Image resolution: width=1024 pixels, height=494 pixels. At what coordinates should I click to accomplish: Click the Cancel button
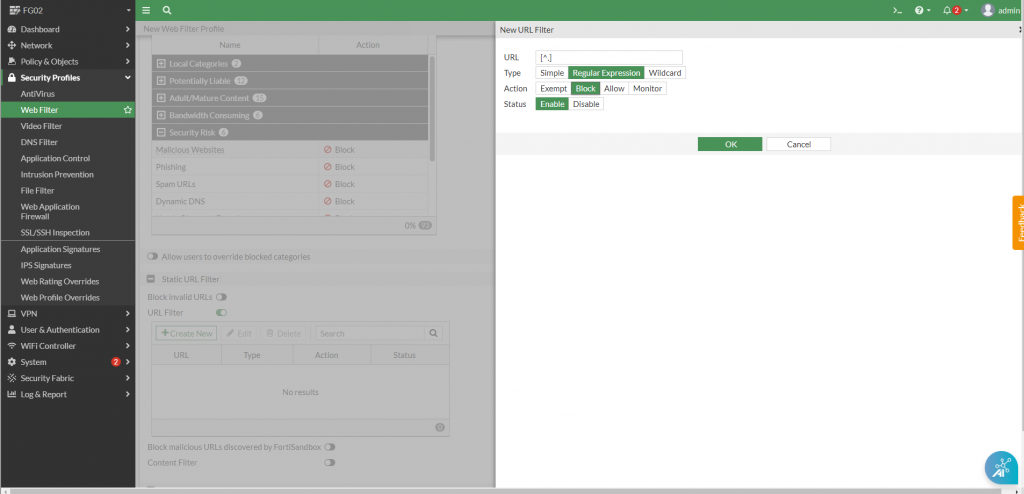(798, 144)
